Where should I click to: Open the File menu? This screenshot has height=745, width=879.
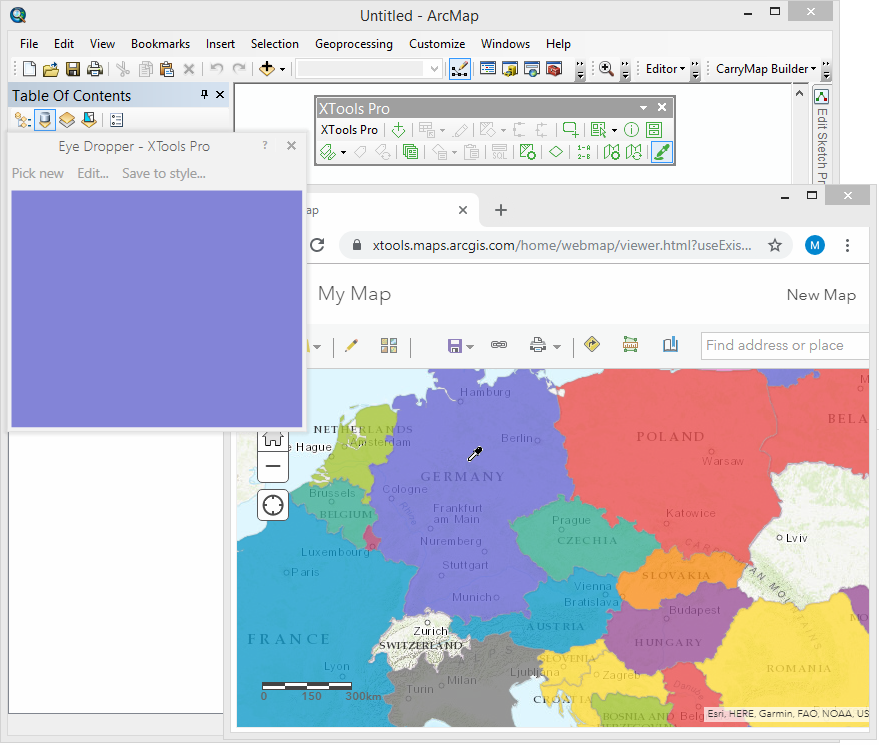tap(29, 44)
